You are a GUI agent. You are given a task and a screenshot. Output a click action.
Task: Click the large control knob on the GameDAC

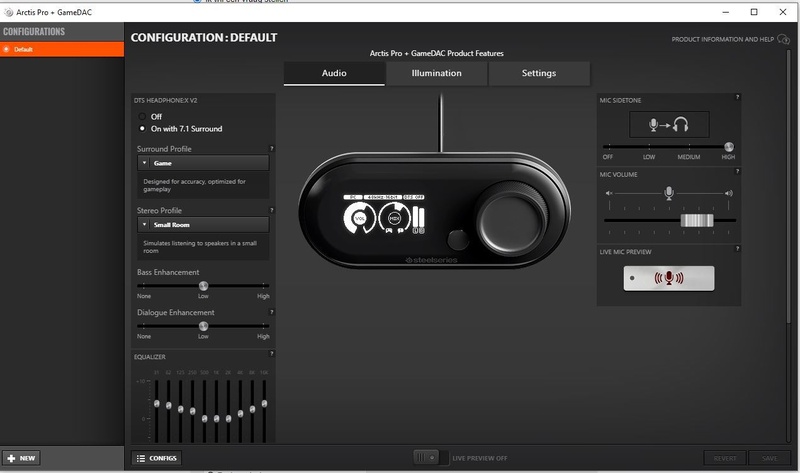tap(512, 218)
